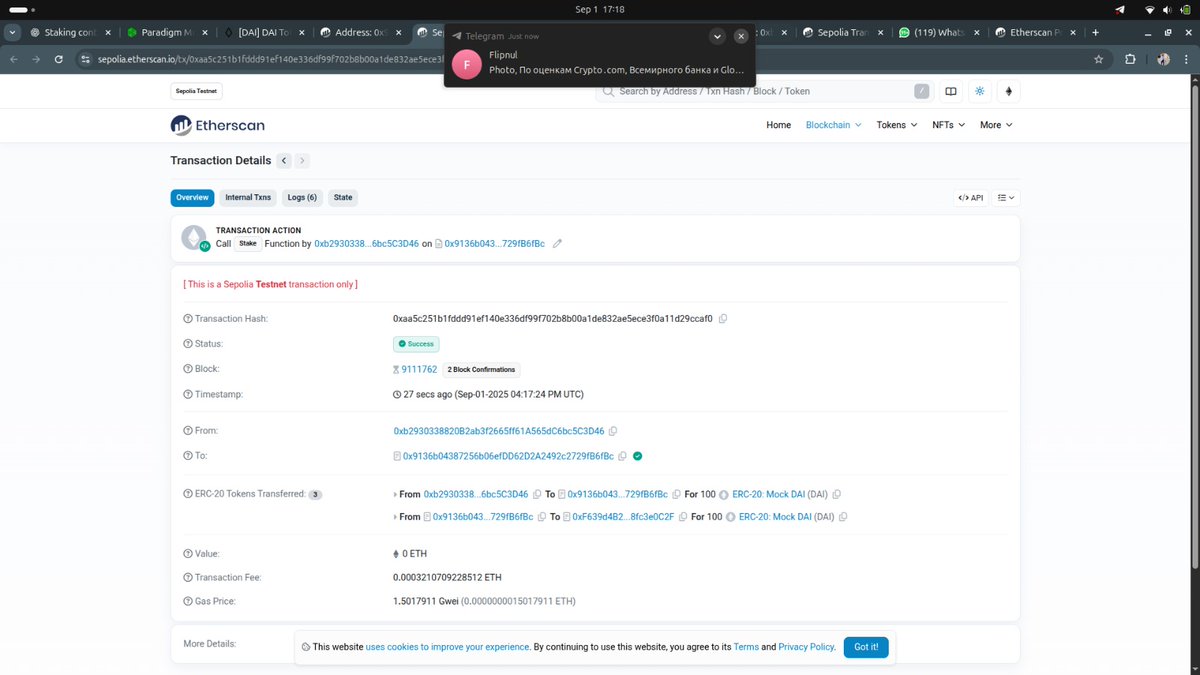Click the Stake function badge

(248, 243)
